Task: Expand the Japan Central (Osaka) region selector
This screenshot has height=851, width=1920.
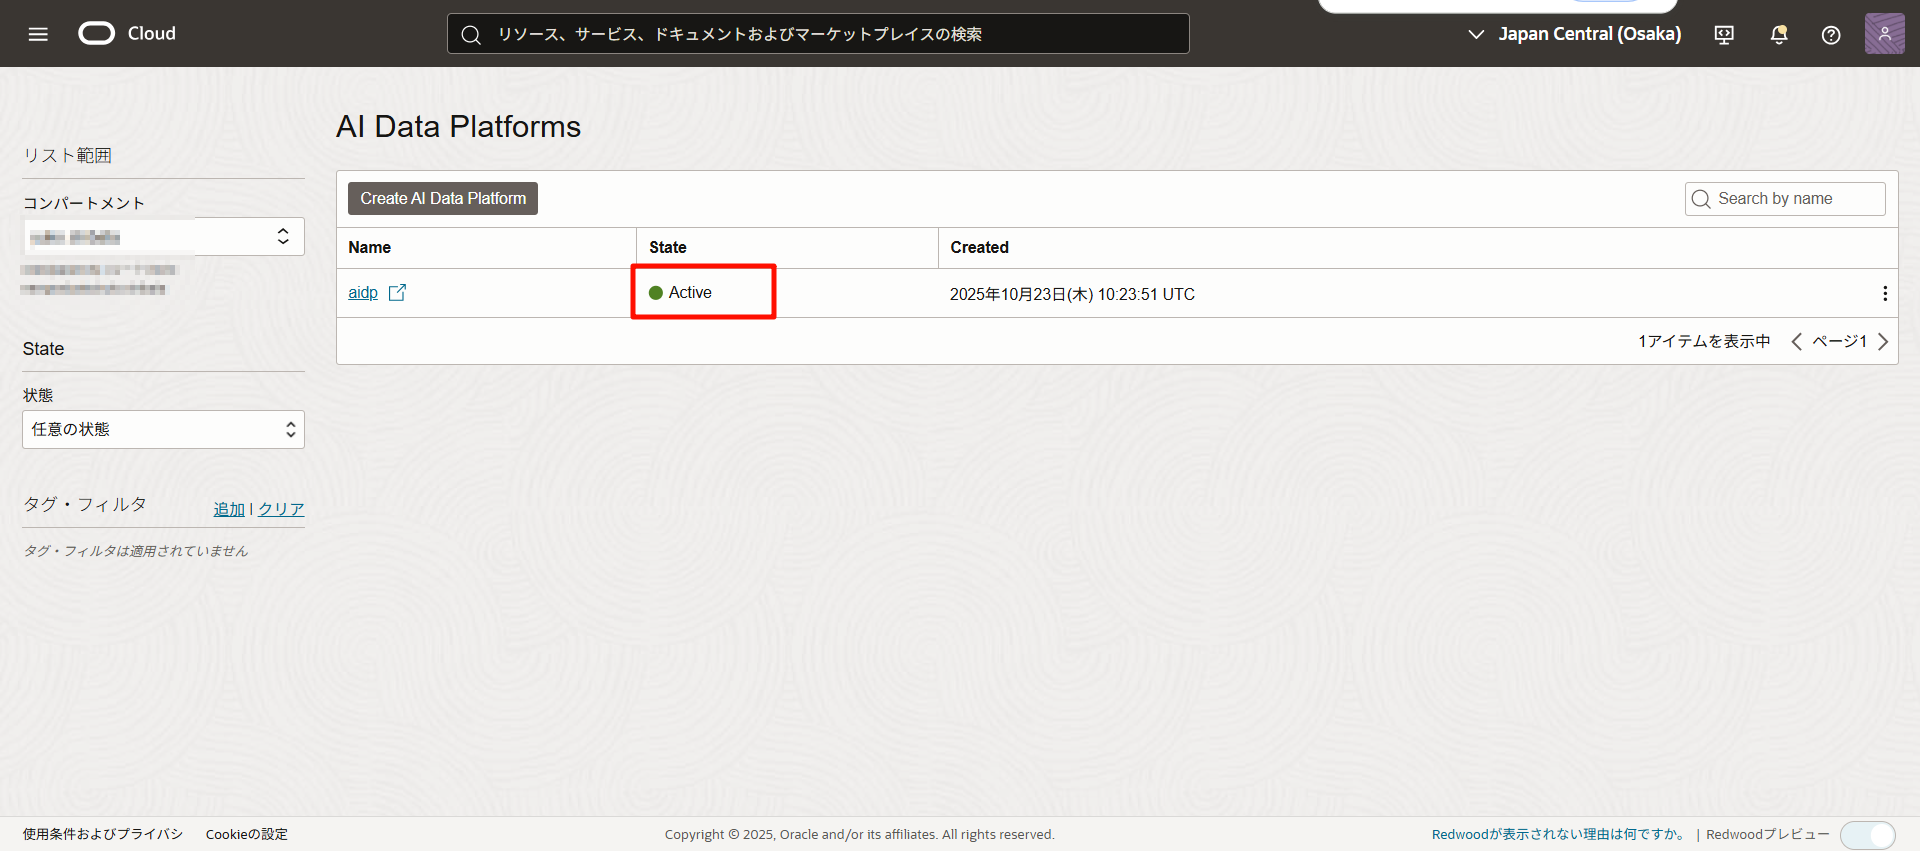Action: 1574,34
